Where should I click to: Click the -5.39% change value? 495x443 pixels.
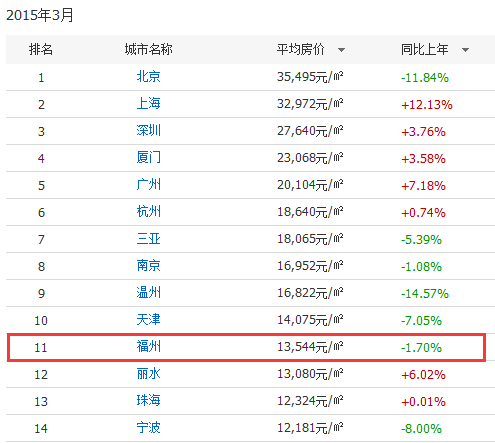coord(421,240)
